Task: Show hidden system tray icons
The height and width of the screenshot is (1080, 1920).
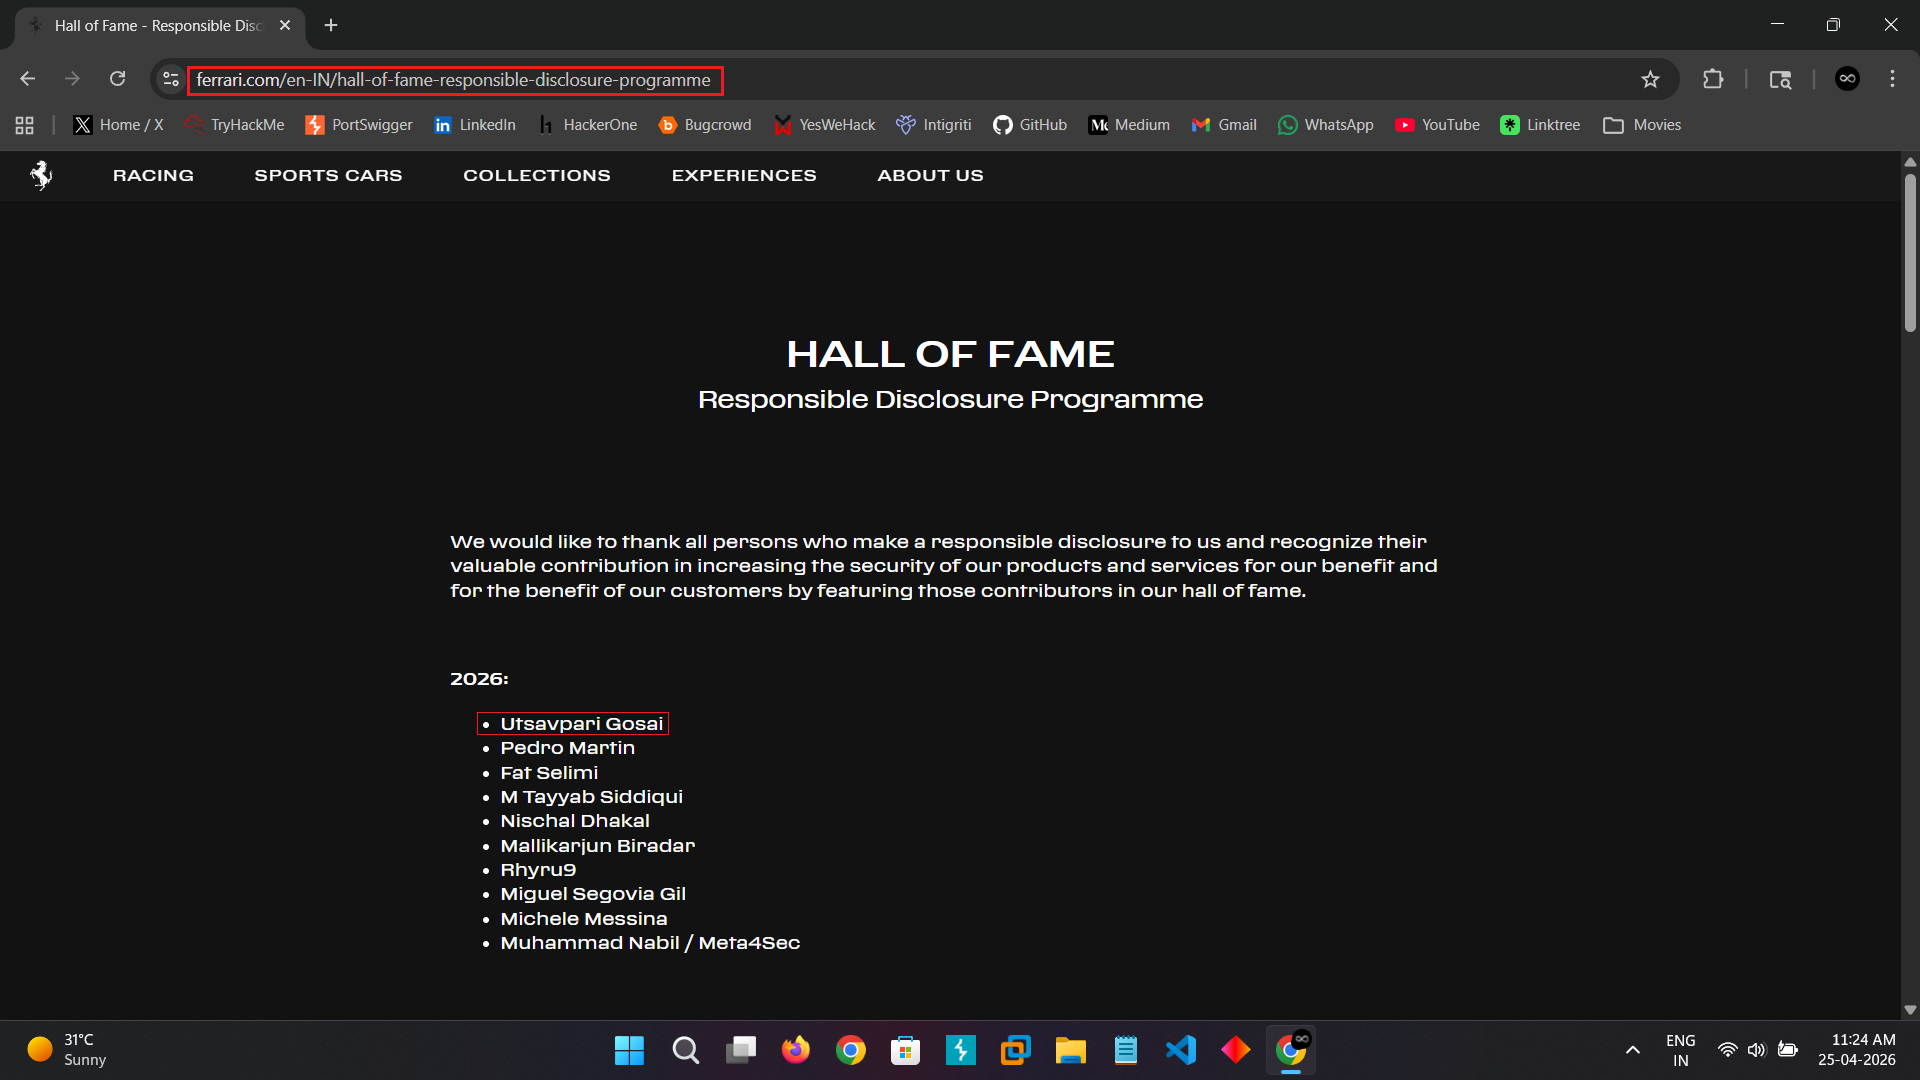Action: (1632, 1050)
